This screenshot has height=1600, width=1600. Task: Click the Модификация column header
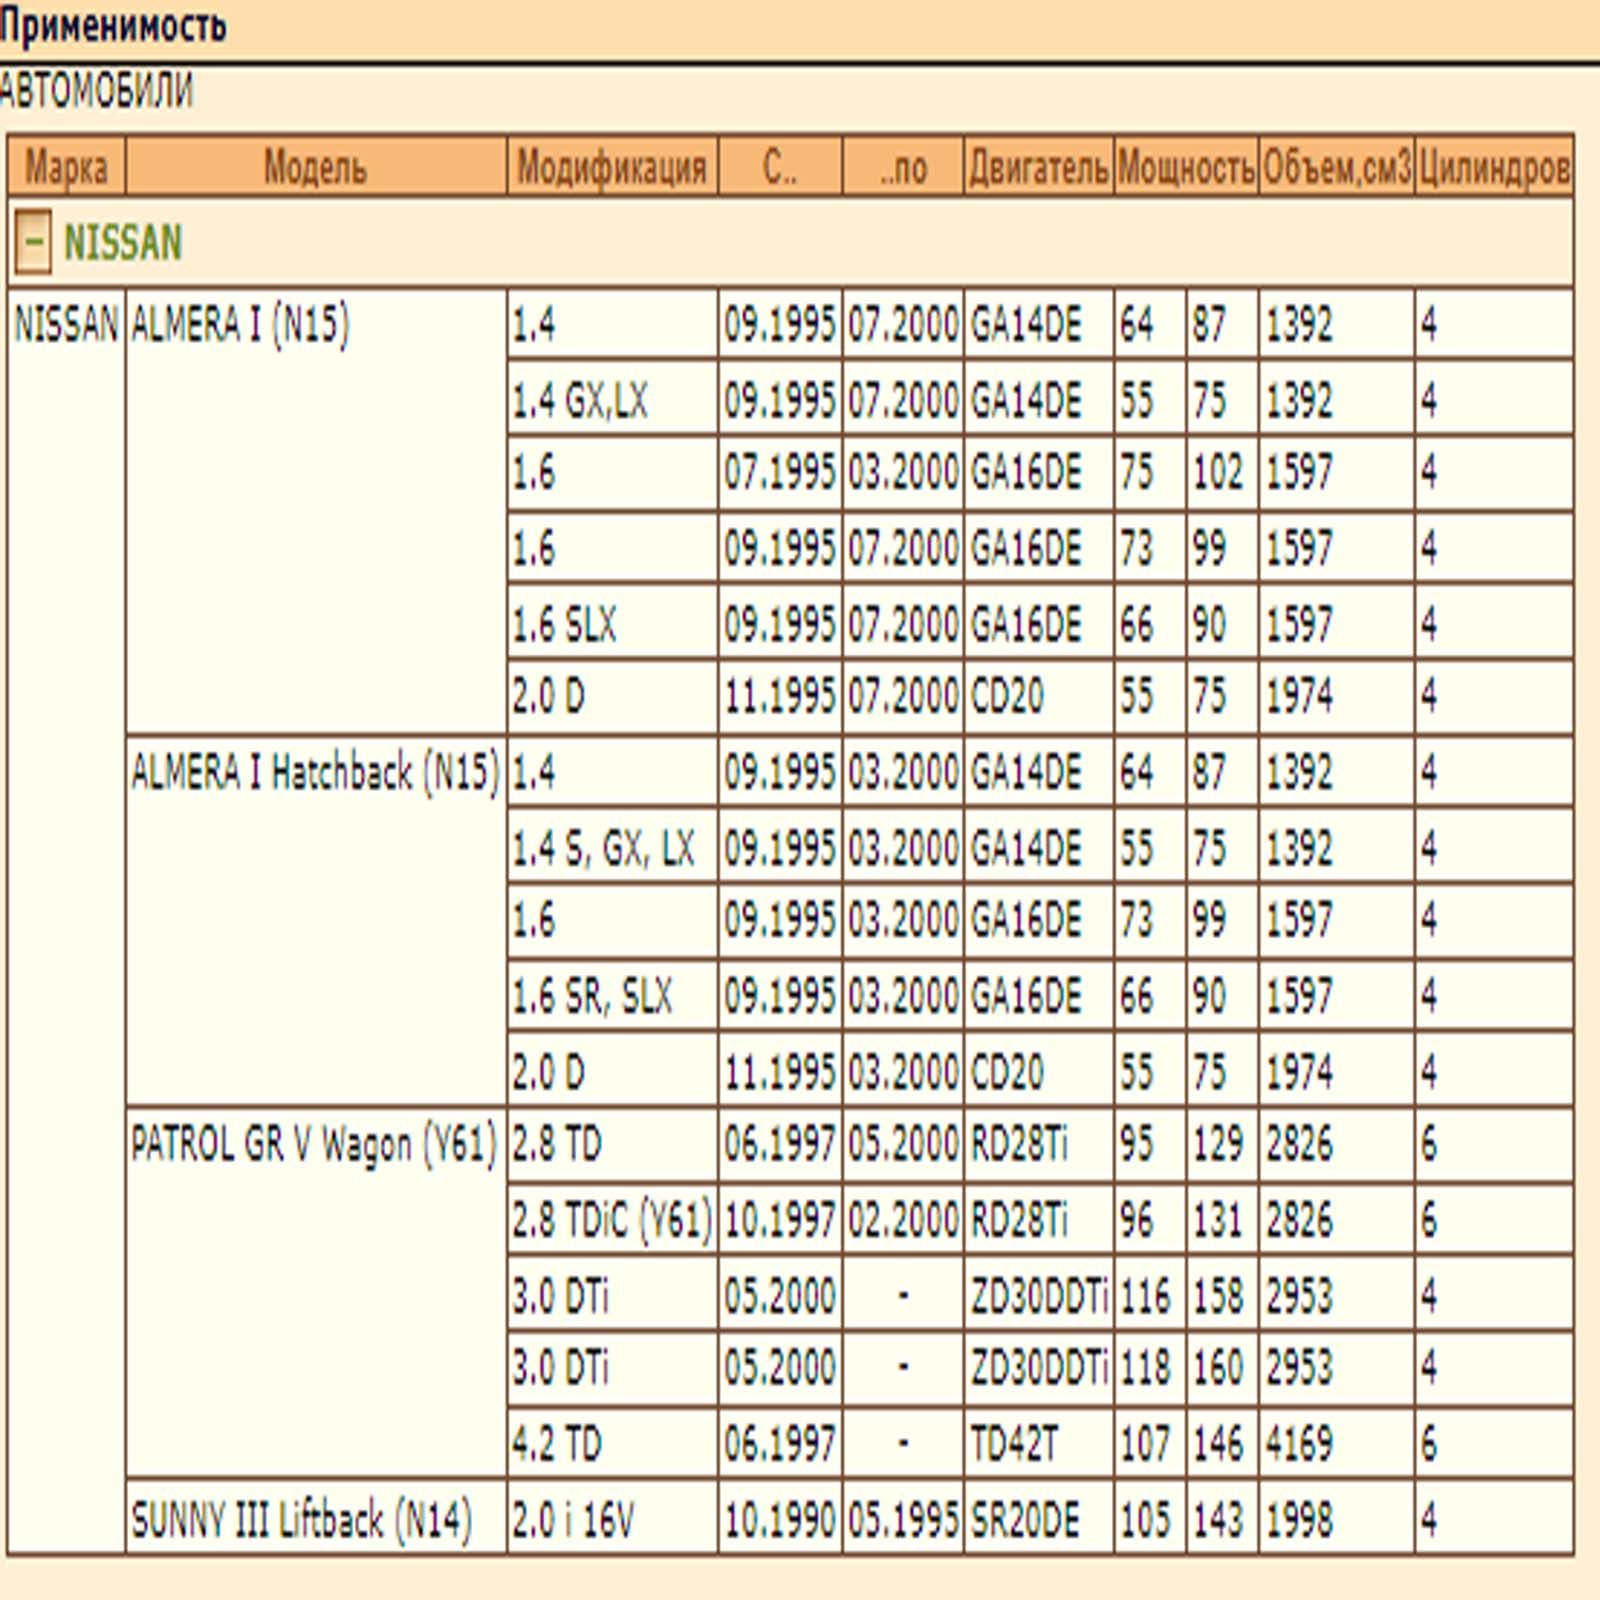[x=612, y=167]
